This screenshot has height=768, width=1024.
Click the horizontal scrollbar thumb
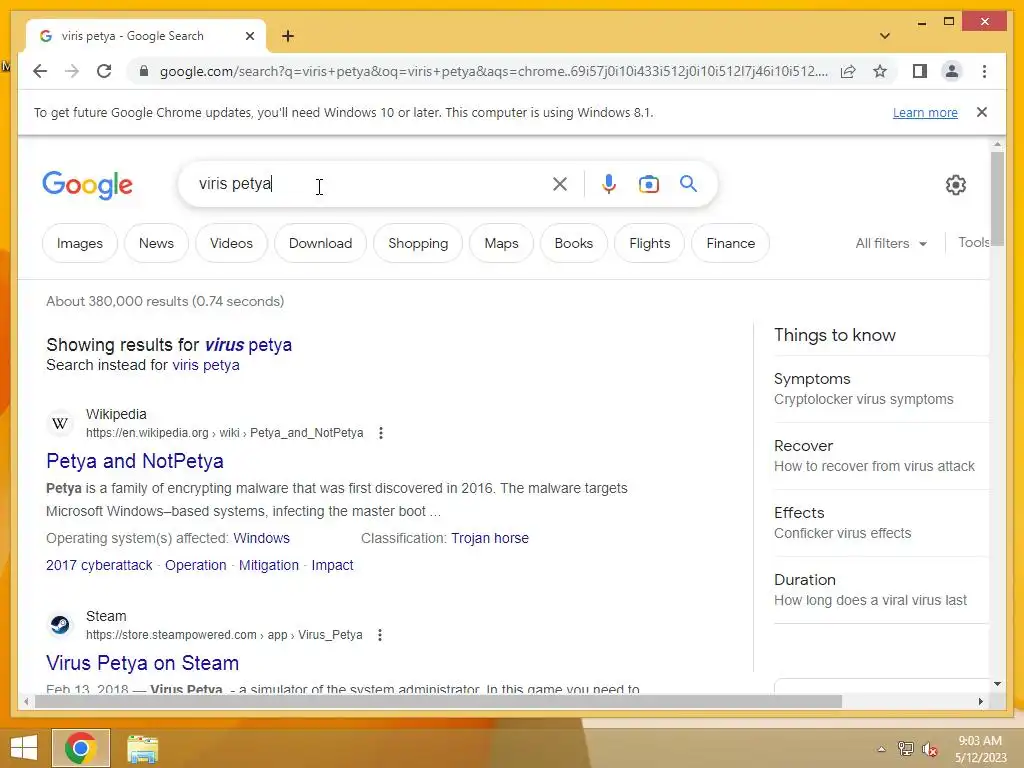438,701
